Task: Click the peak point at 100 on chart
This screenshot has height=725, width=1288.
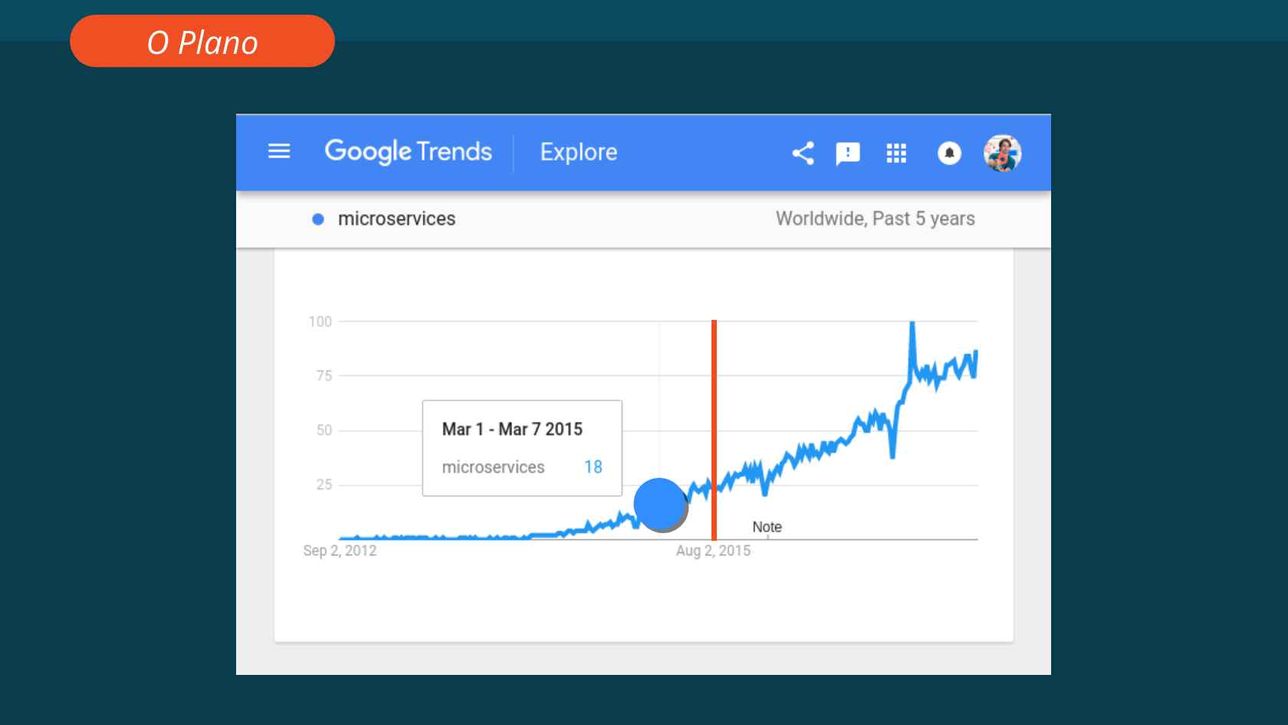Action: (x=912, y=324)
